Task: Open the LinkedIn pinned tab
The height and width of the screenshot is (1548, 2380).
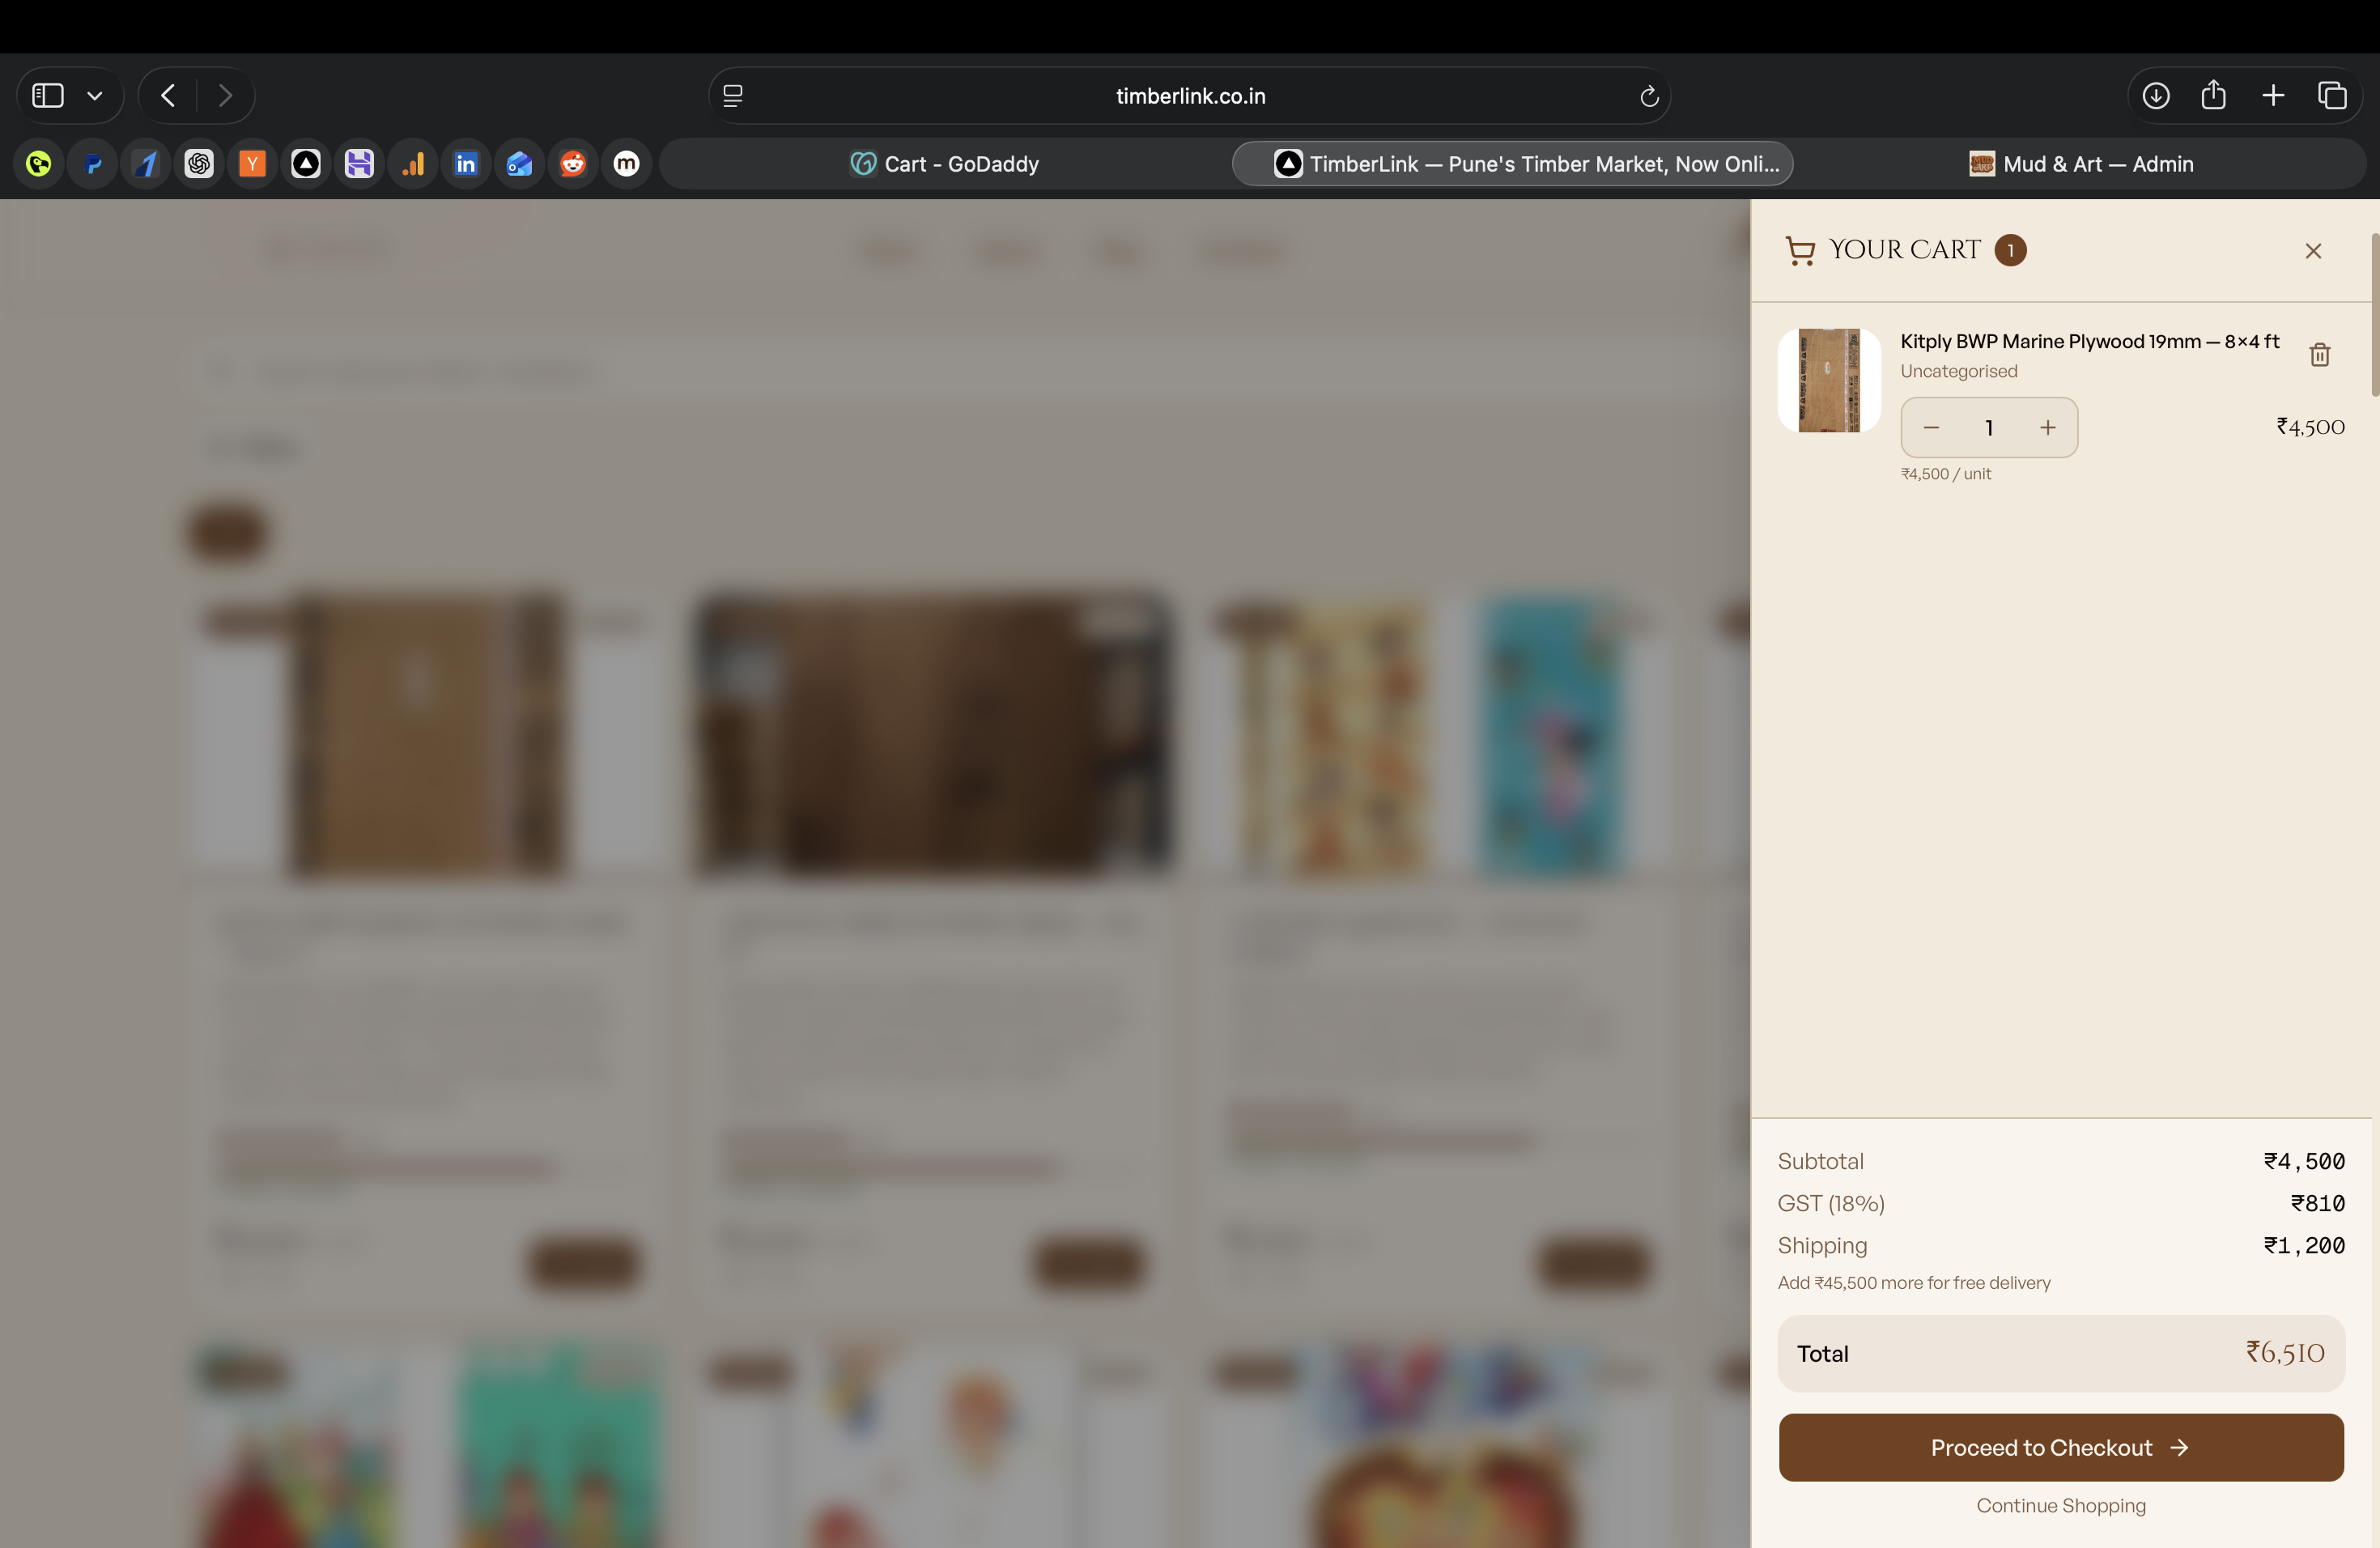Action: (466, 163)
